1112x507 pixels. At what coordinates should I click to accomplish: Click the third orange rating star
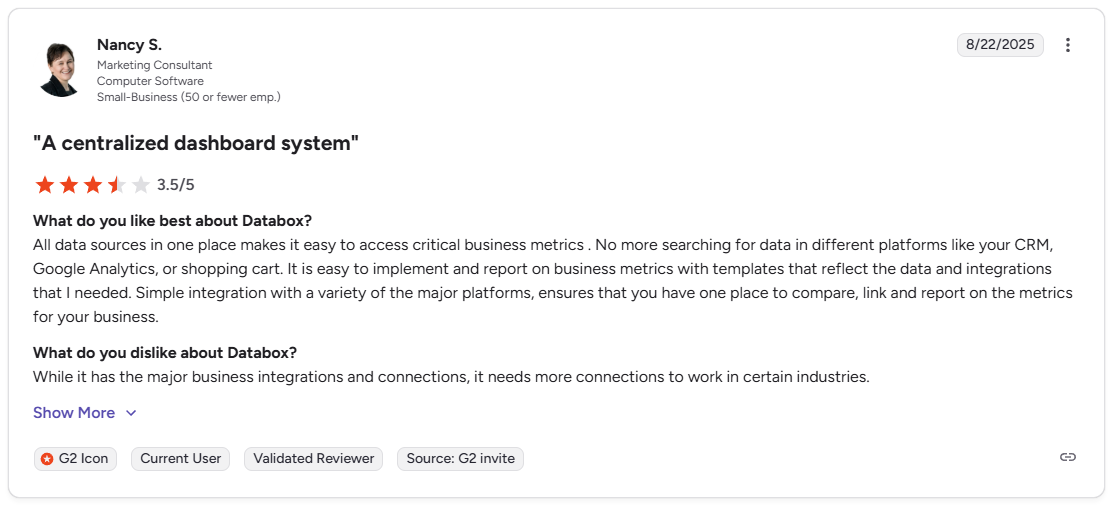click(93, 185)
